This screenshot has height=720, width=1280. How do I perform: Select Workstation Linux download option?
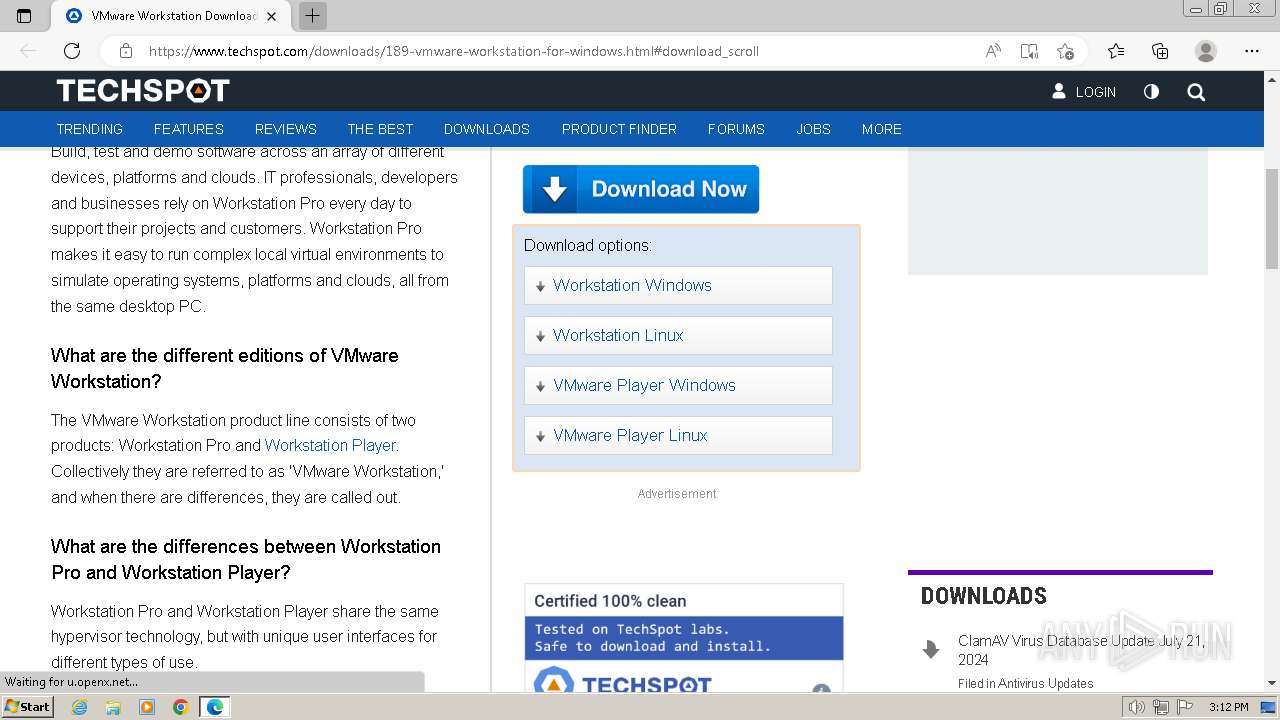click(x=678, y=335)
